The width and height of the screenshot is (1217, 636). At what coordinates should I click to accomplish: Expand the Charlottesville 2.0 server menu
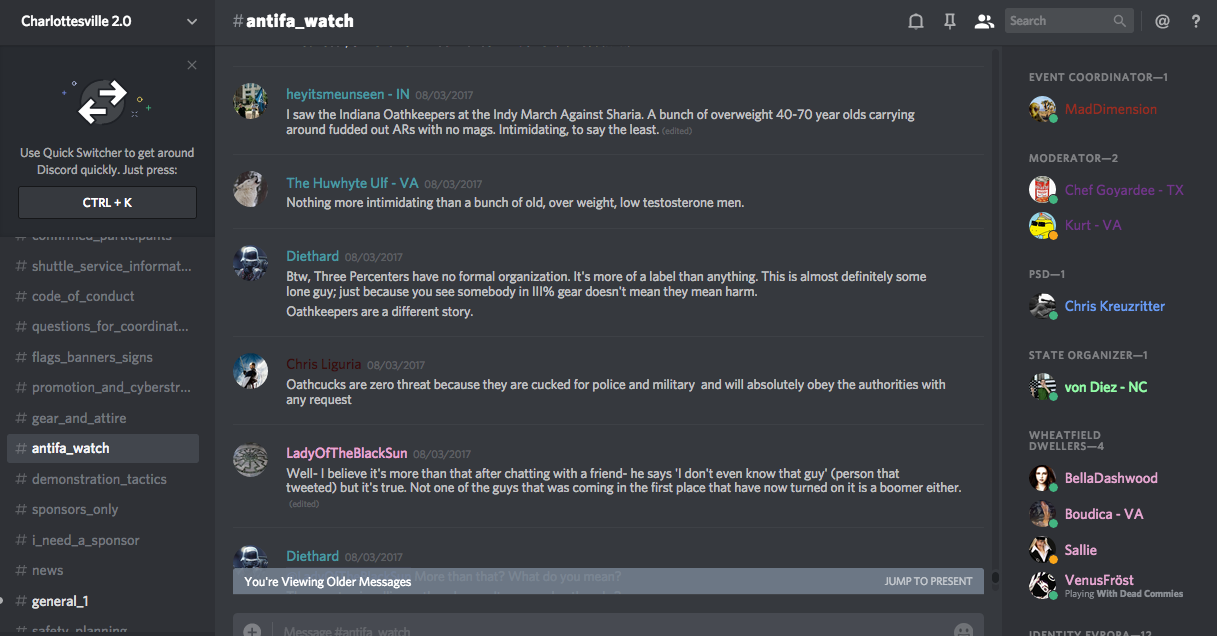click(191, 21)
